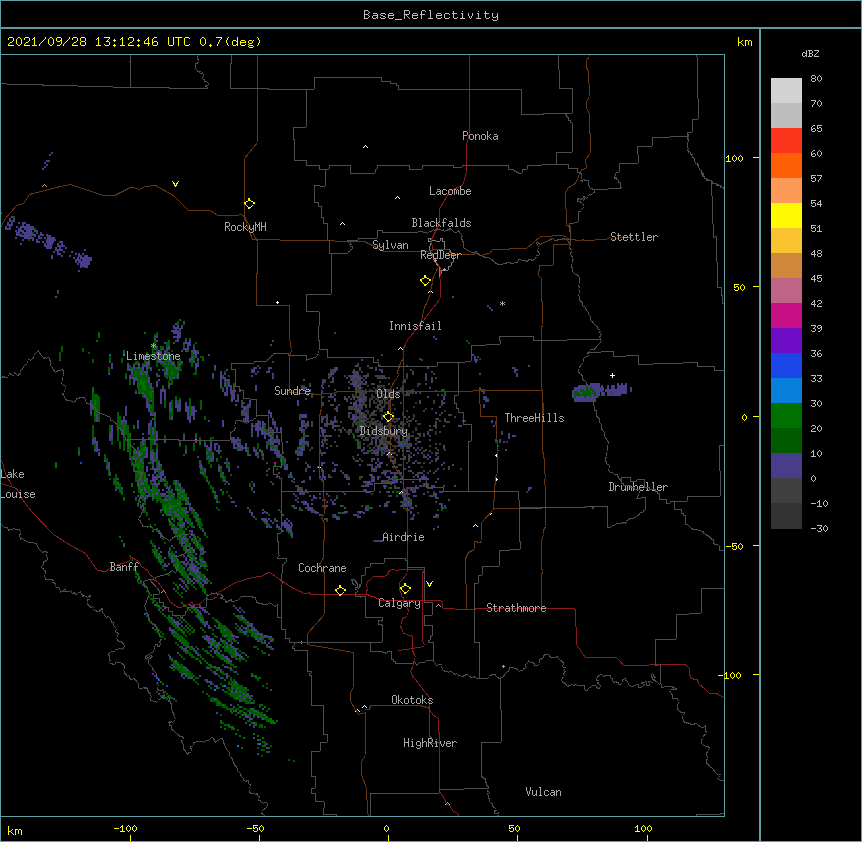Click the yellow diamond marker beside RockyMH
The height and width of the screenshot is (842, 862).
[250, 203]
